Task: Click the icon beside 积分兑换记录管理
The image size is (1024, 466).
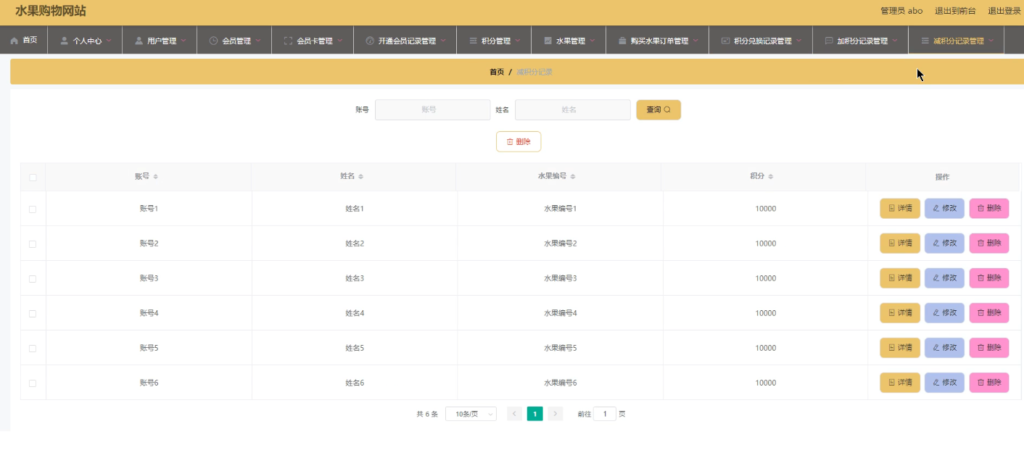Action: pos(725,40)
